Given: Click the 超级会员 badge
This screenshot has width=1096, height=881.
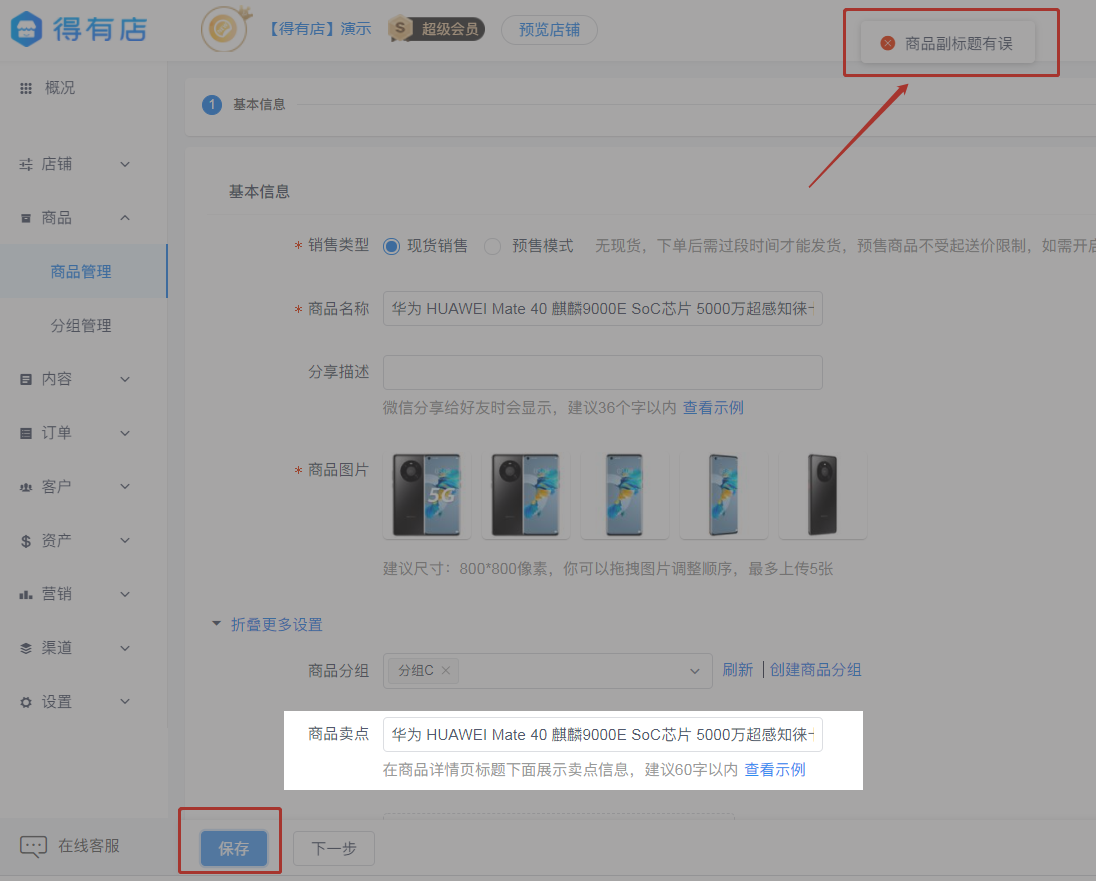Looking at the screenshot, I should pyautogui.click(x=436, y=29).
